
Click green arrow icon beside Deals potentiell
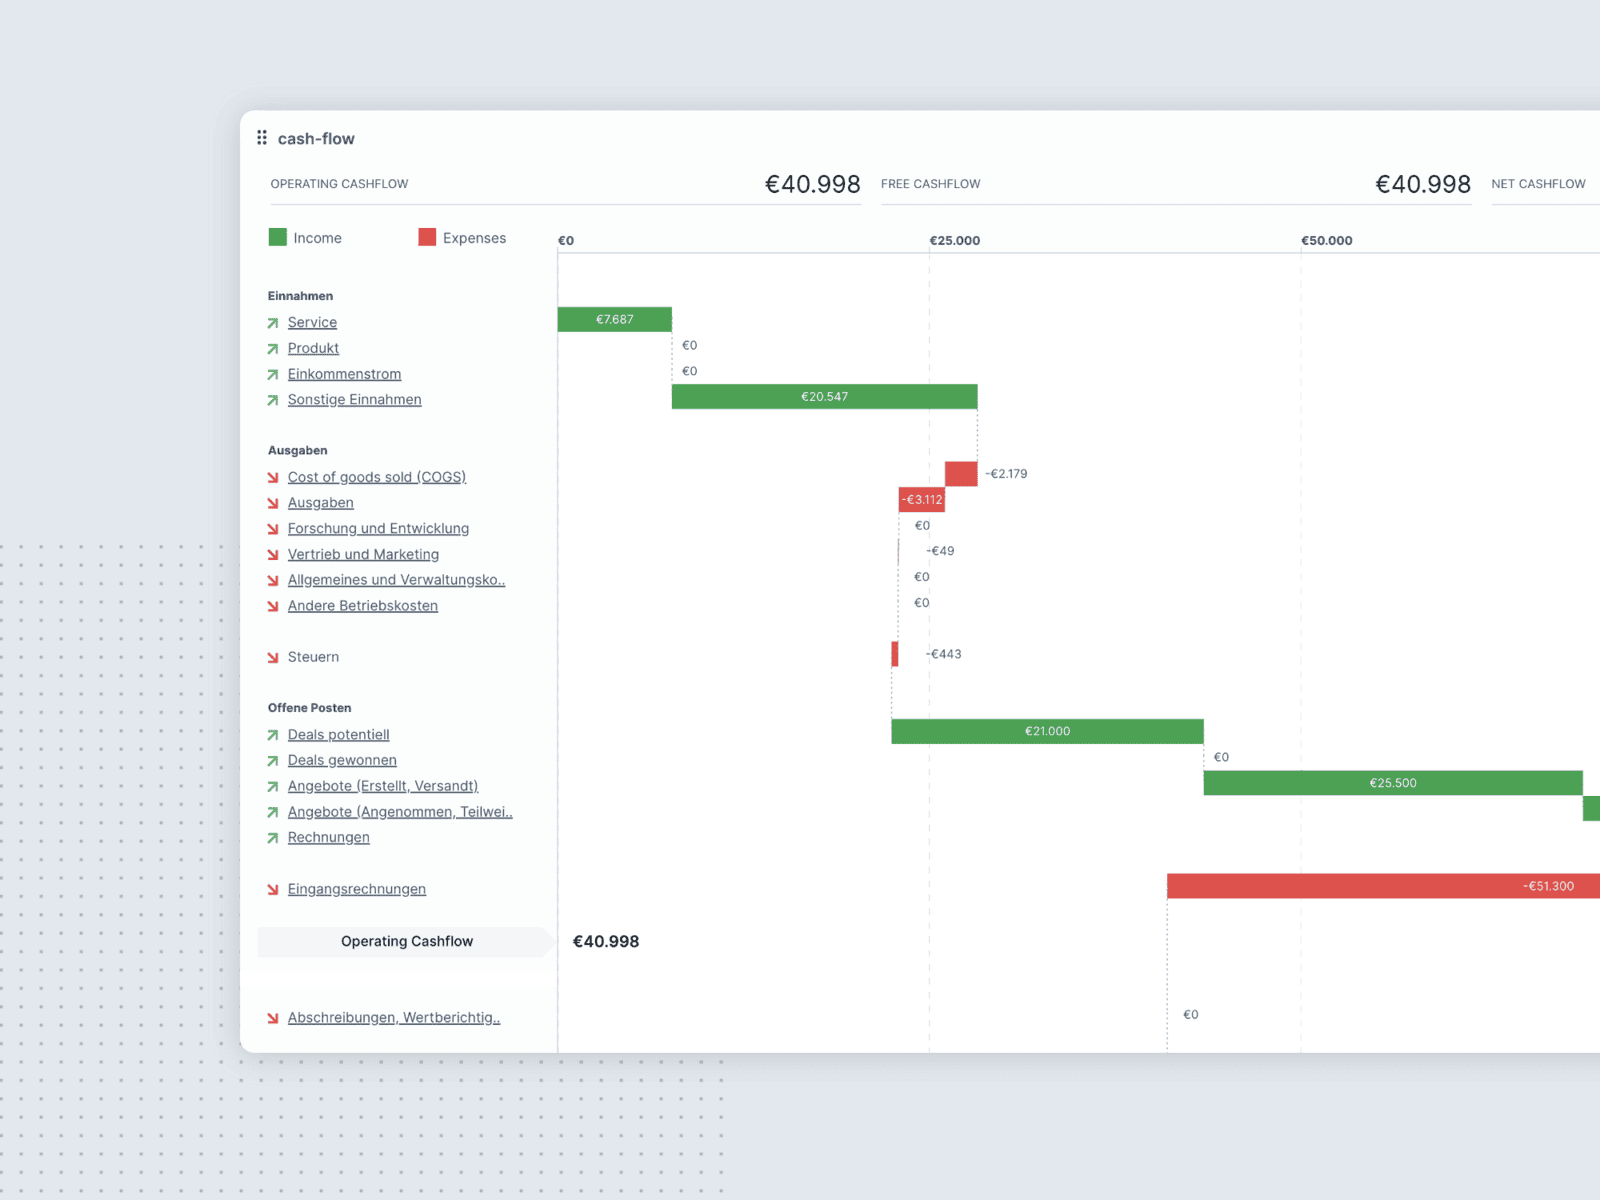(x=273, y=735)
